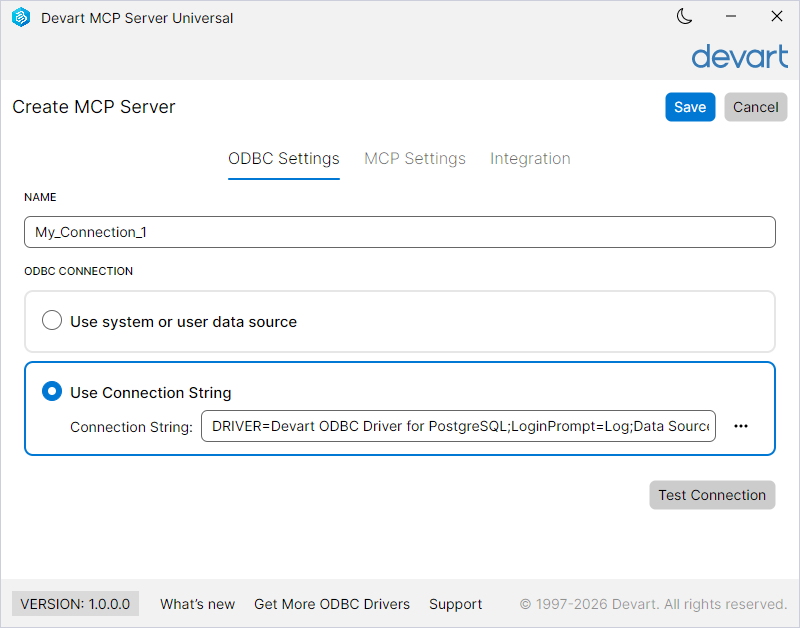
Task: Close the Devart MCP Server window
Action: click(777, 16)
